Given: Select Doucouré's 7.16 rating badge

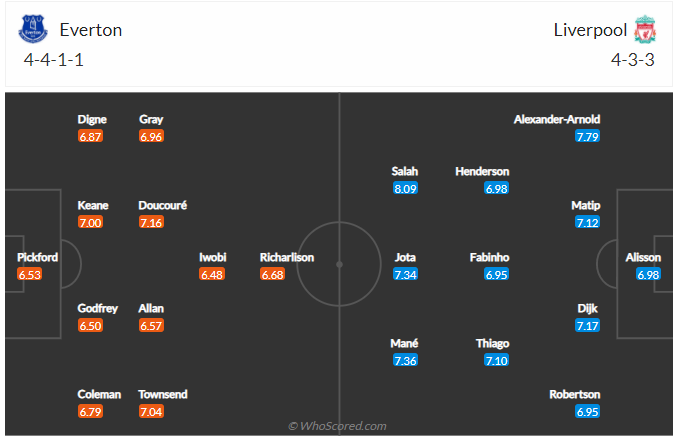Looking at the screenshot, I should [x=152, y=222].
